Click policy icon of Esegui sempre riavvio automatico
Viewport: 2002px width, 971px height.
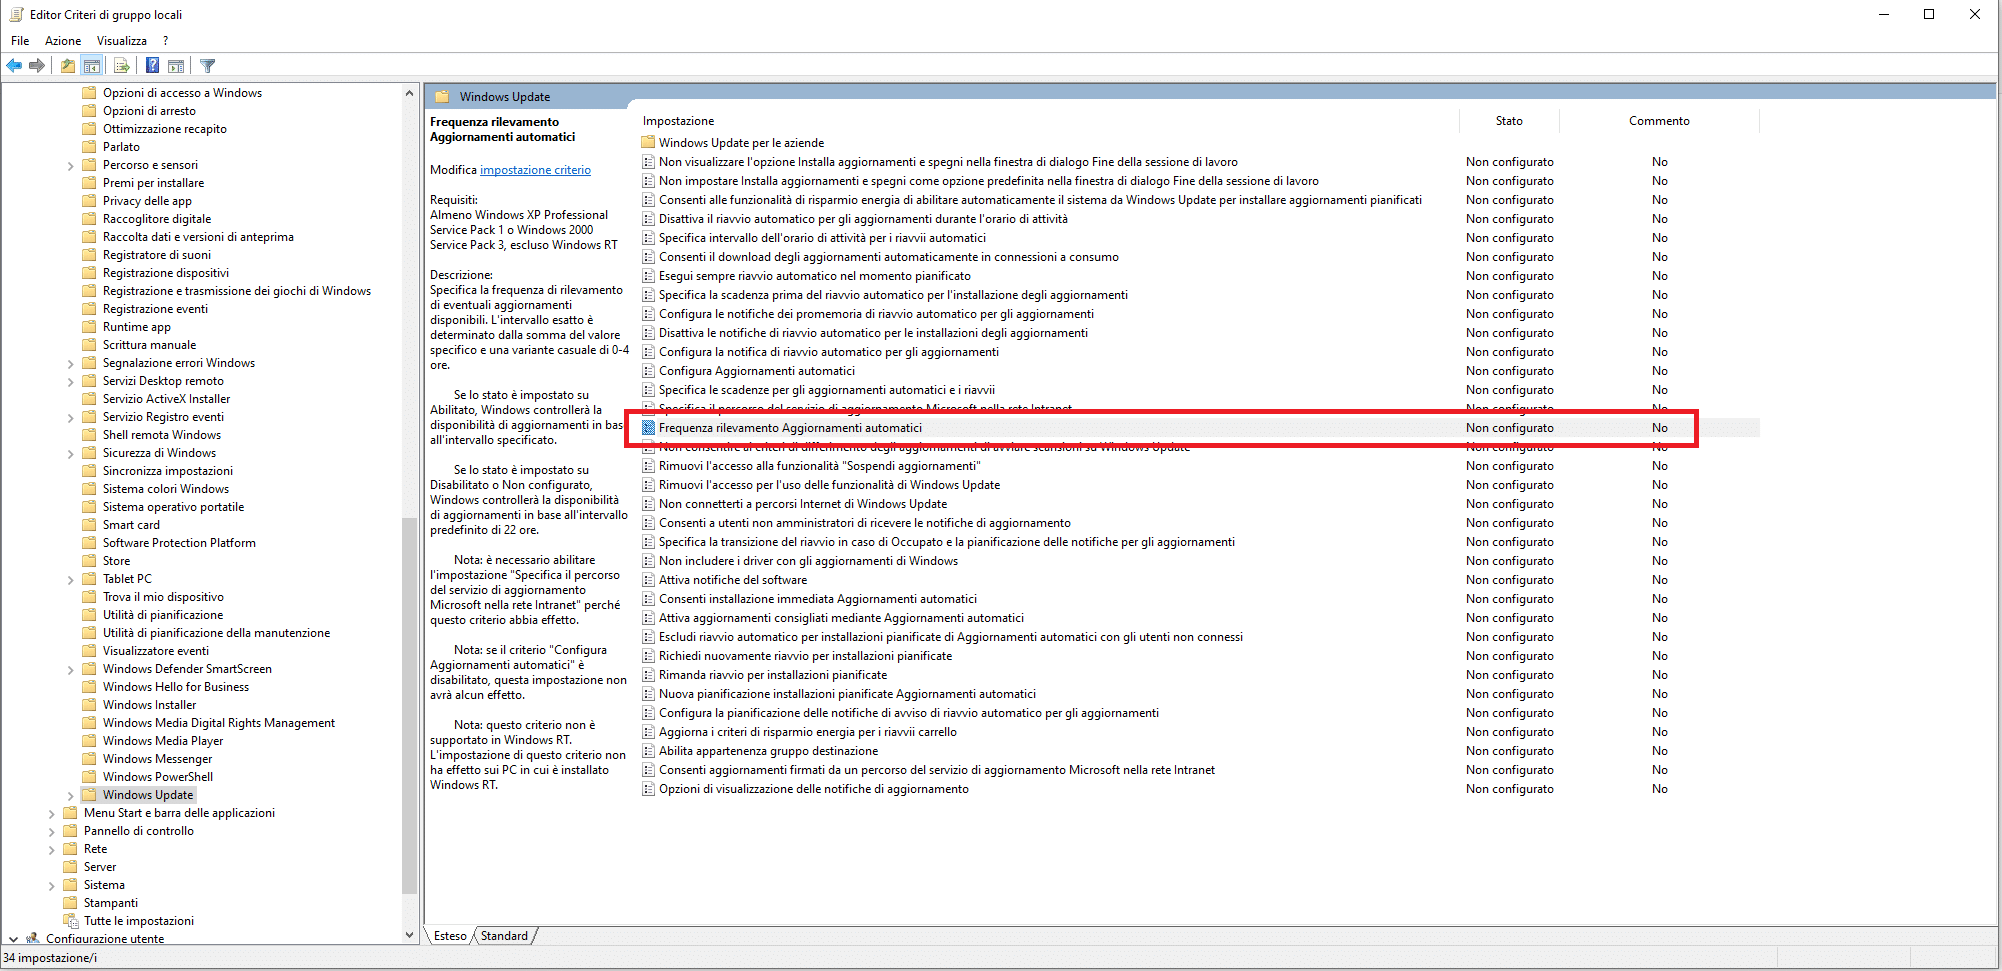coord(648,276)
